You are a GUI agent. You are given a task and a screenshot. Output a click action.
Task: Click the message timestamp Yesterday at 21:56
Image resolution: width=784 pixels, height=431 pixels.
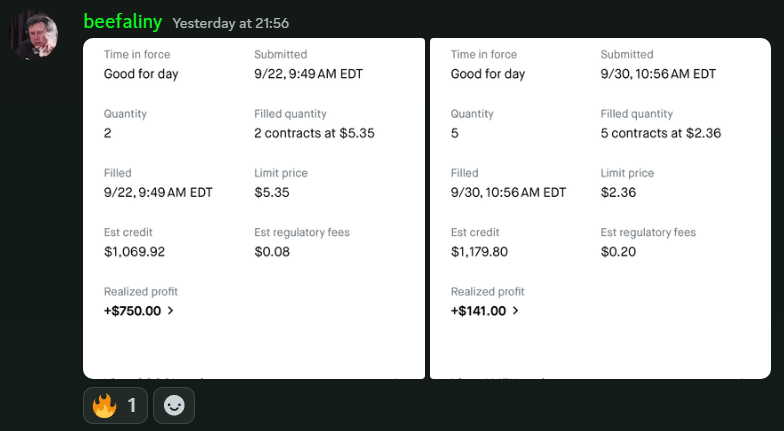click(230, 24)
